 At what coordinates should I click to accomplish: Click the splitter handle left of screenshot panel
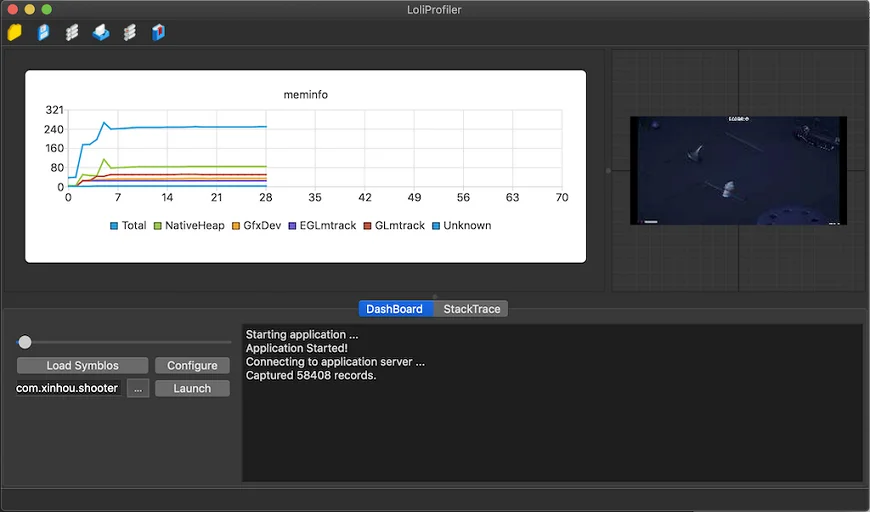click(x=608, y=171)
